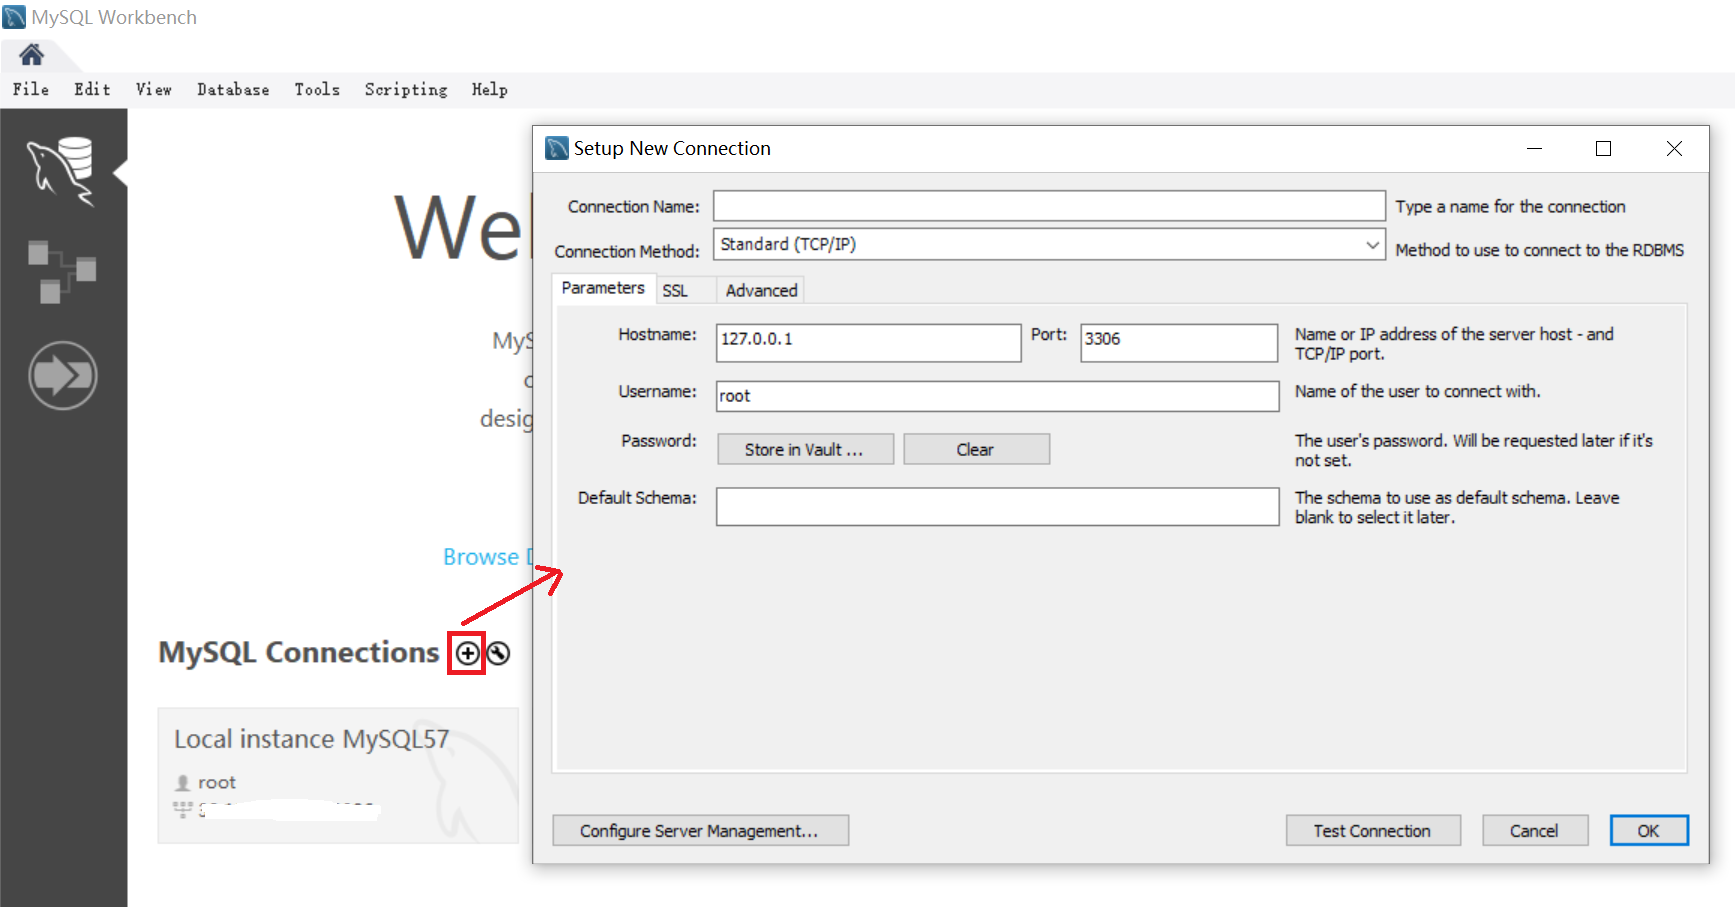Click root user icon in connection tile
The height and width of the screenshot is (907, 1735).
pos(183,783)
